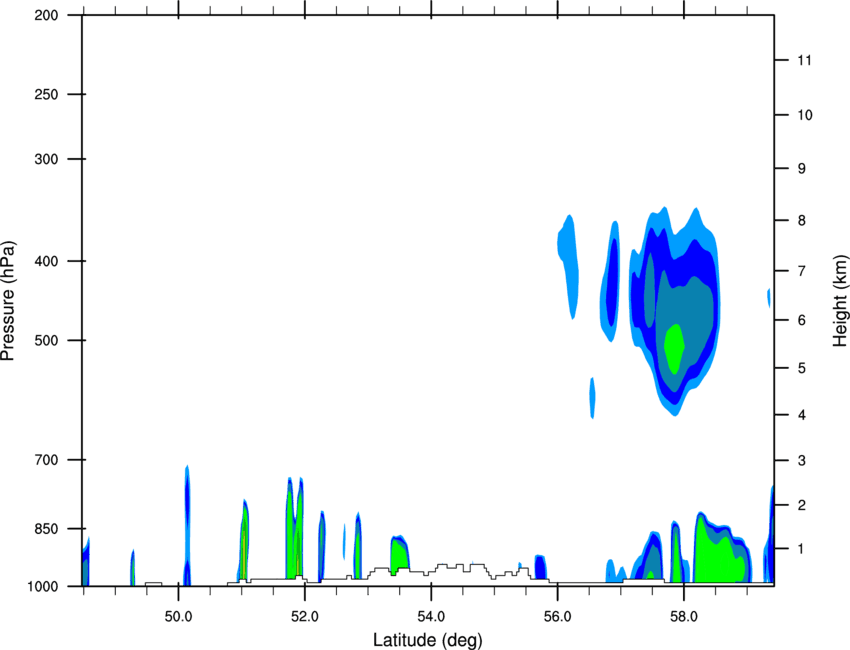The height and width of the screenshot is (650, 850).
Task: Click the 4 km height label
Action: pos(802,415)
